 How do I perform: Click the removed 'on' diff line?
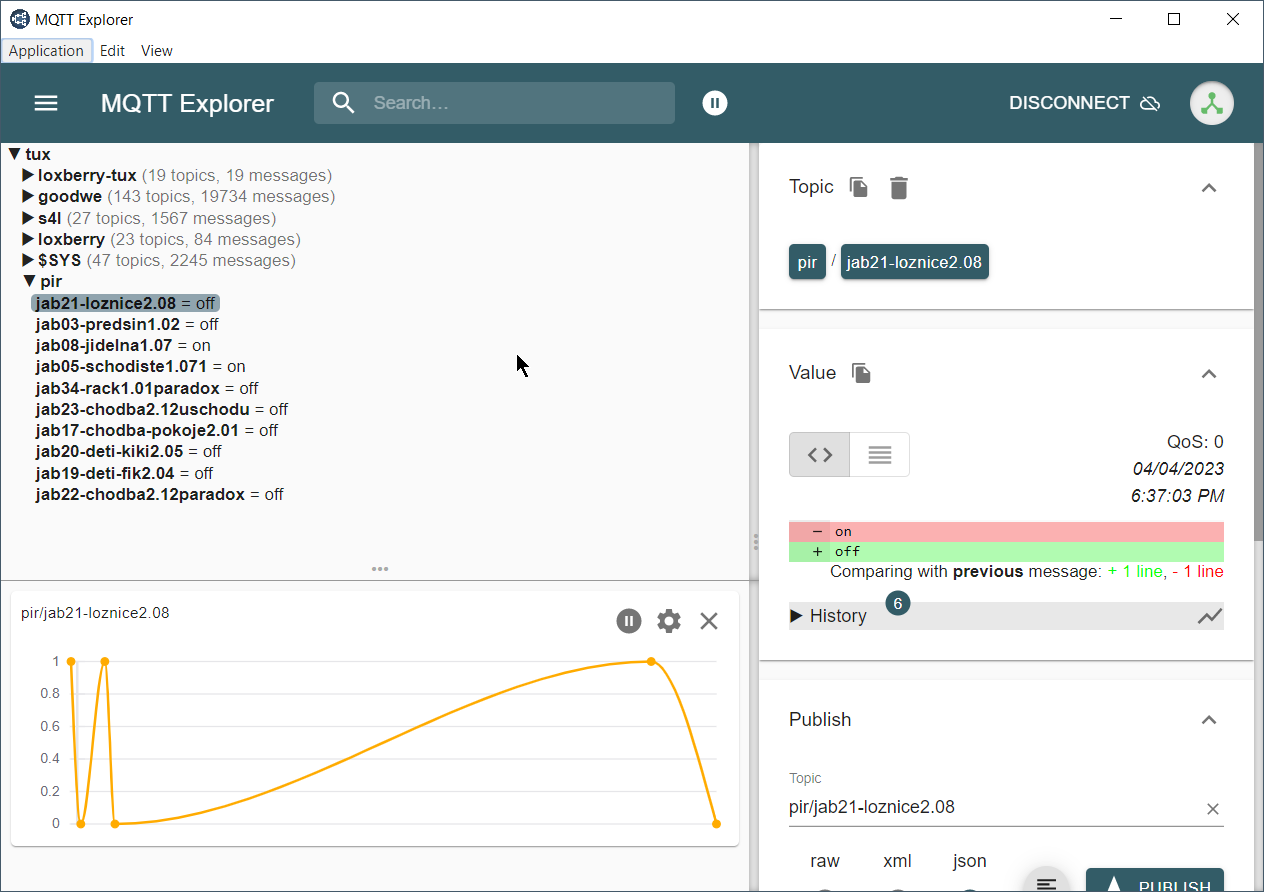1006,532
